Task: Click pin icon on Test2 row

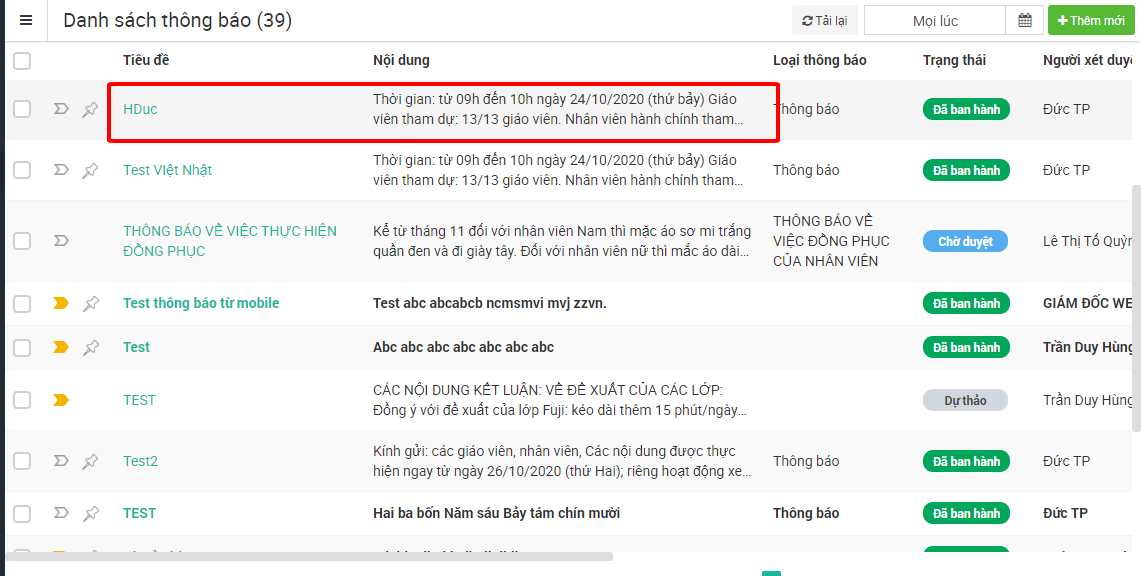Action: [x=90, y=461]
